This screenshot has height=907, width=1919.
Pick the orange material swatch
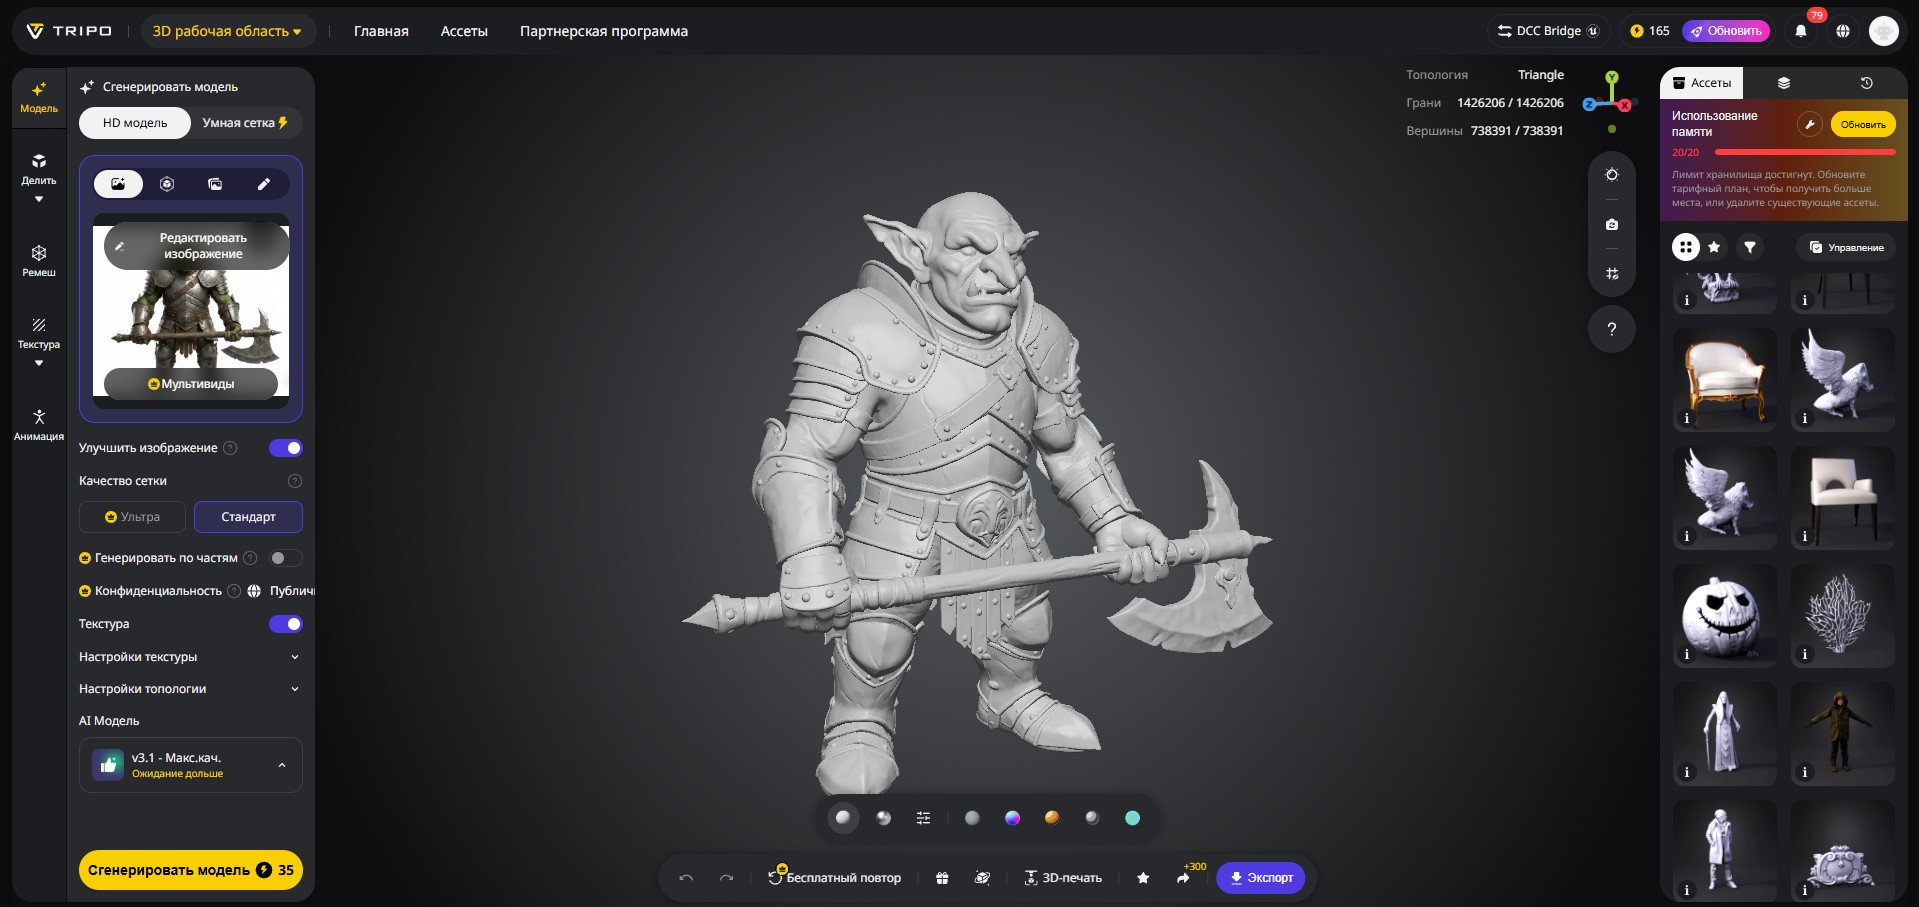1052,818
